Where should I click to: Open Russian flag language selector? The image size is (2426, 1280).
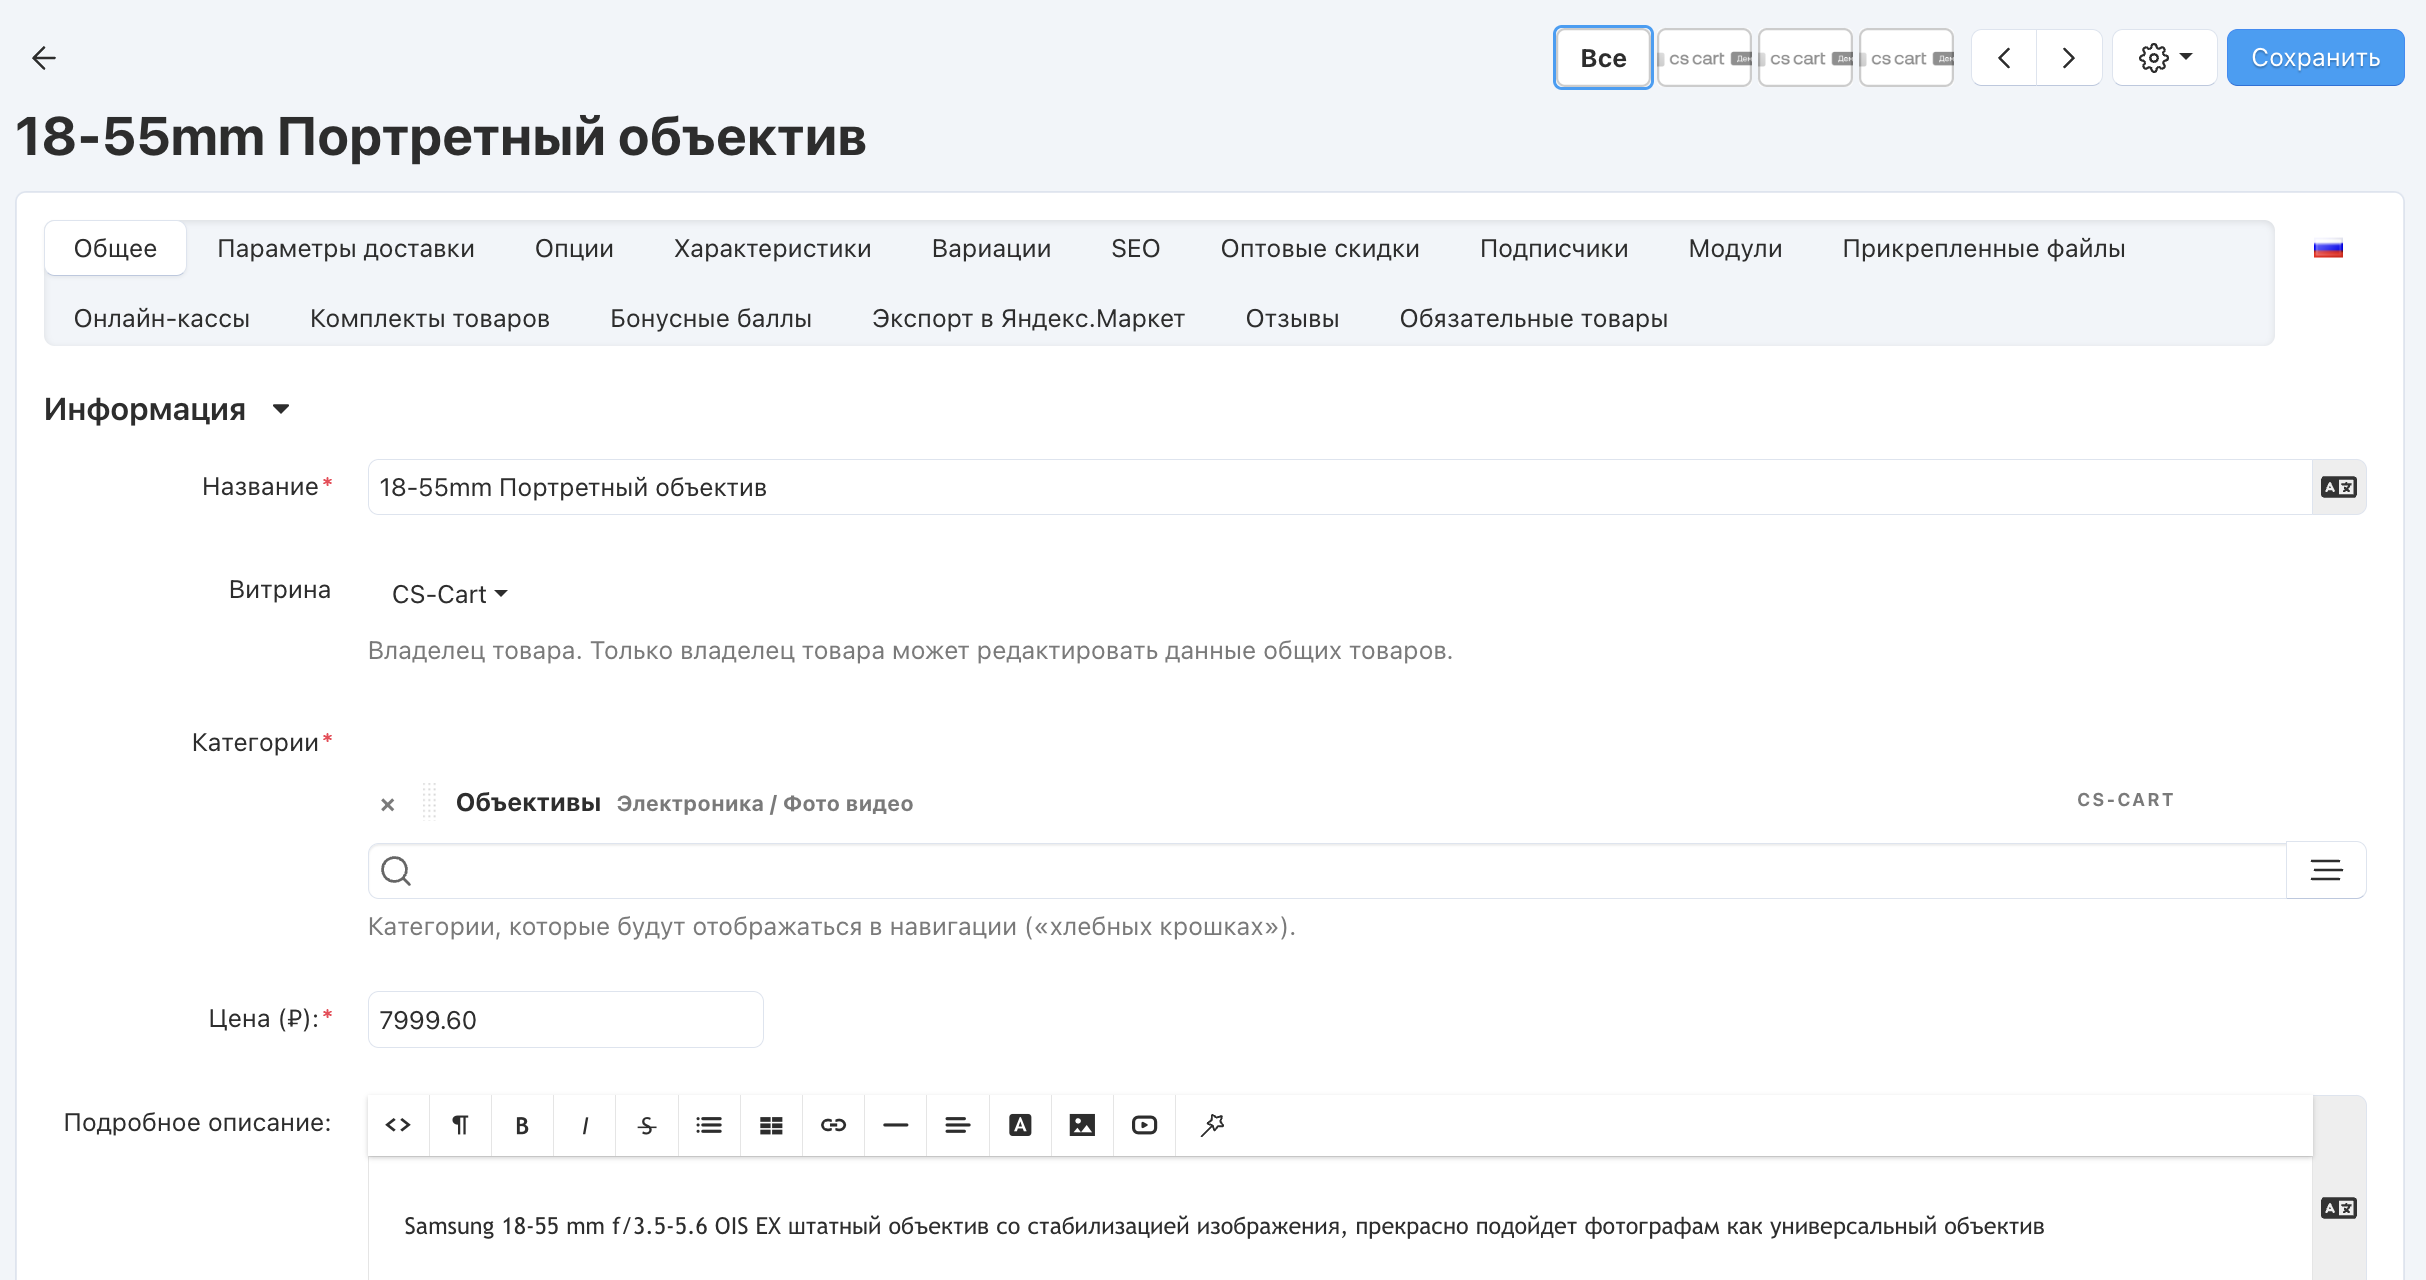coord(2328,249)
